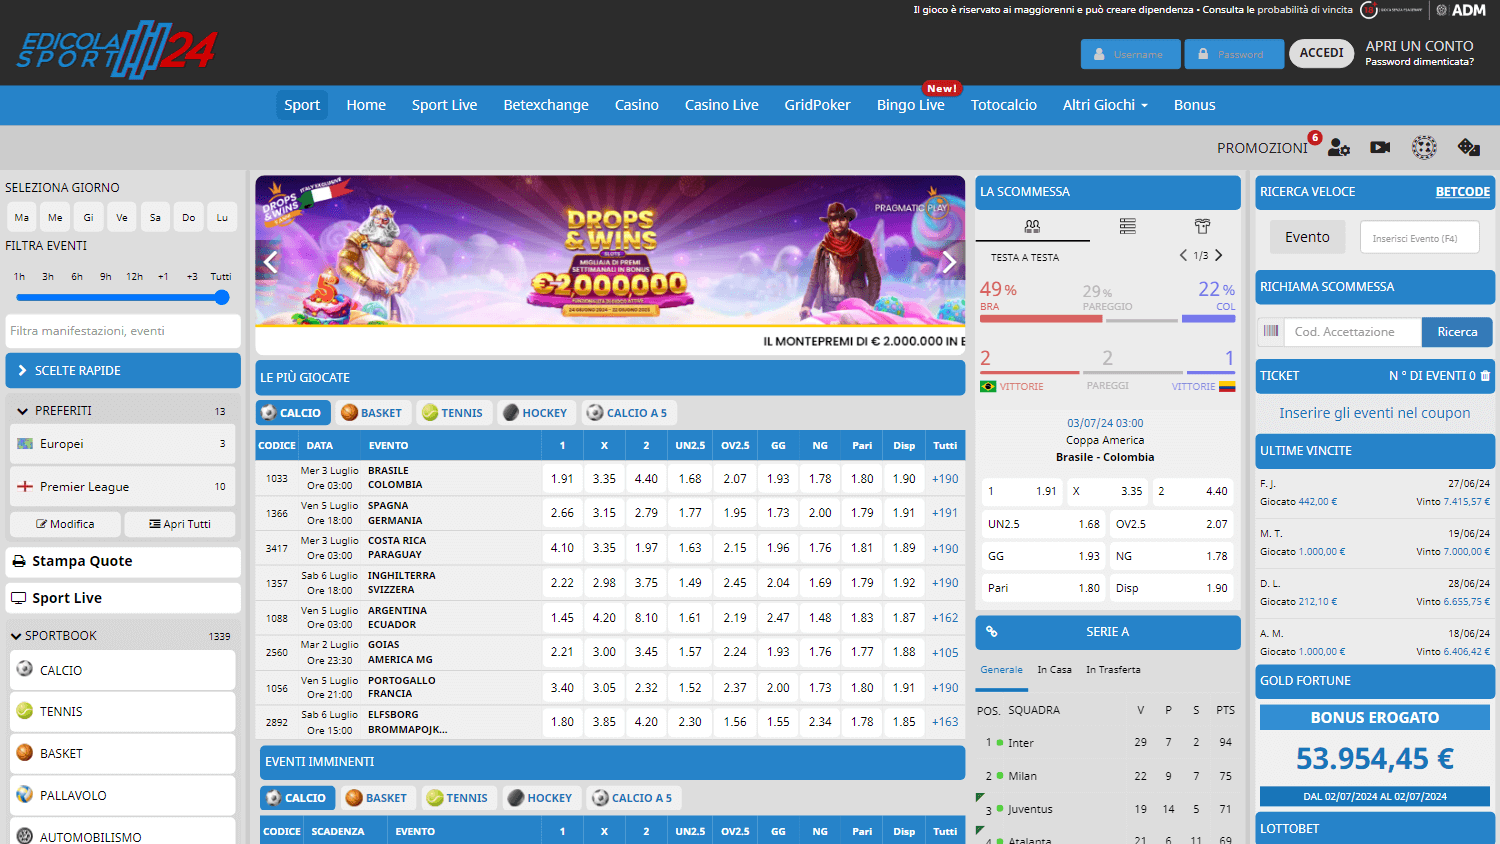
Task: Open Casino Live menu item
Action: pyautogui.click(x=722, y=105)
